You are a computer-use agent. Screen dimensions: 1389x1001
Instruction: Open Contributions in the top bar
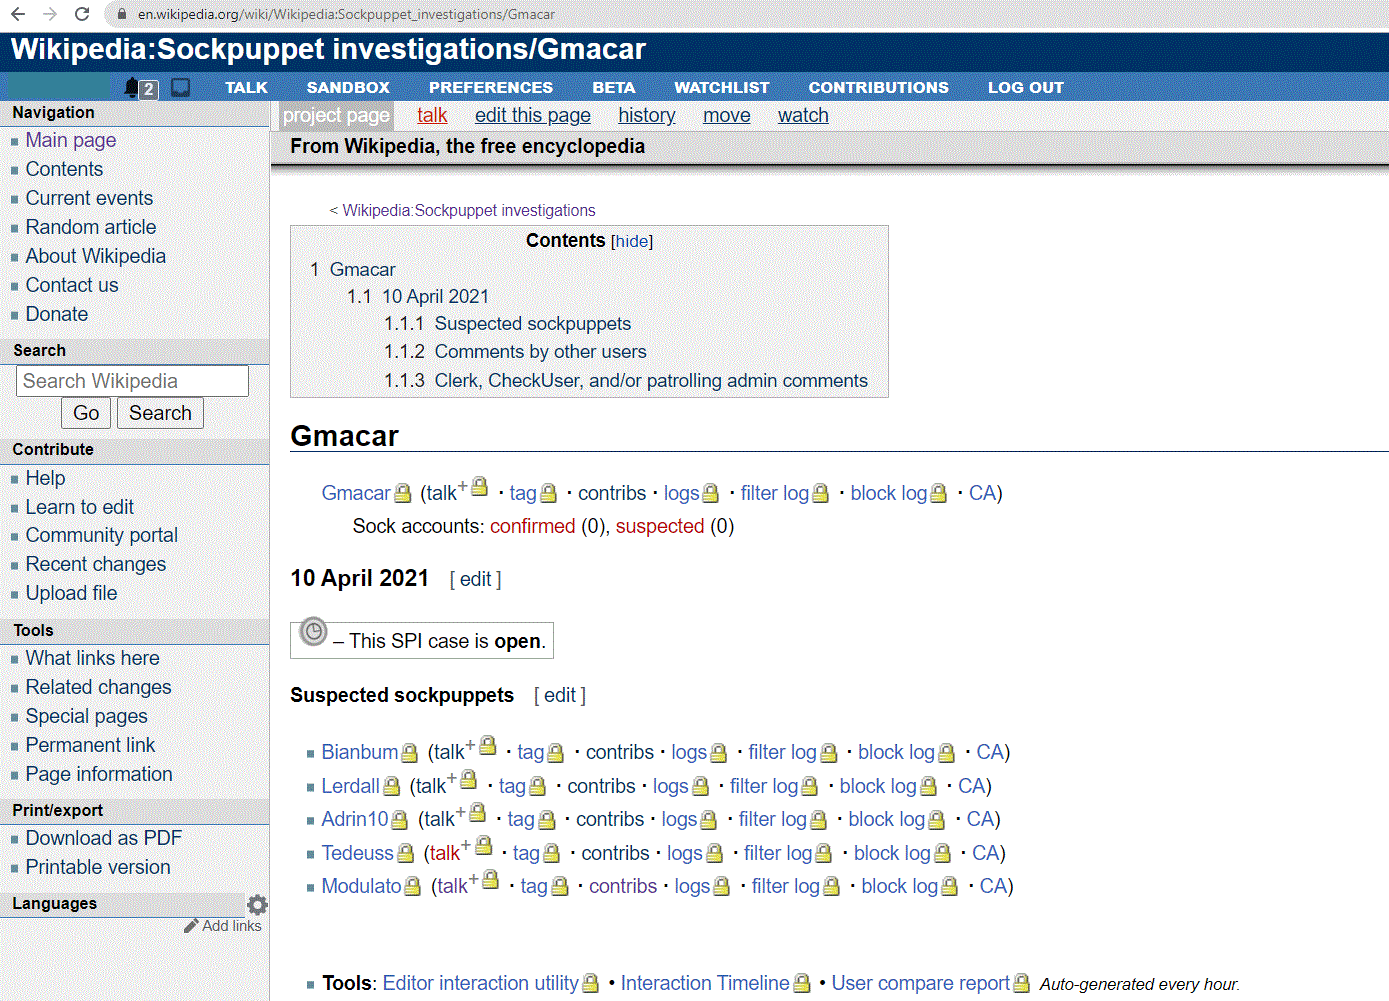pyautogui.click(x=879, y=87)
